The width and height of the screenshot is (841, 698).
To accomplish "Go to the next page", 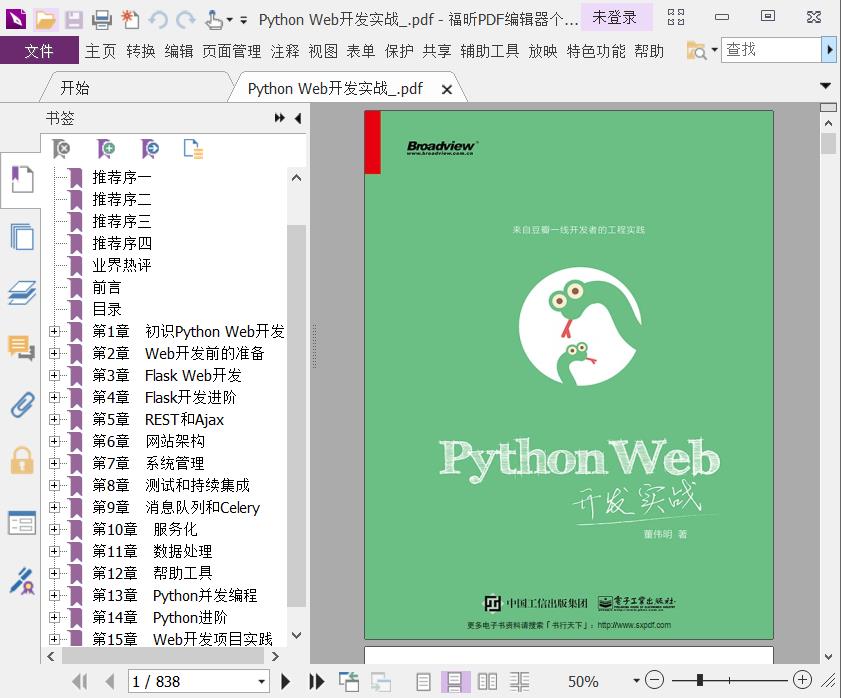I will tap(286, 681).
